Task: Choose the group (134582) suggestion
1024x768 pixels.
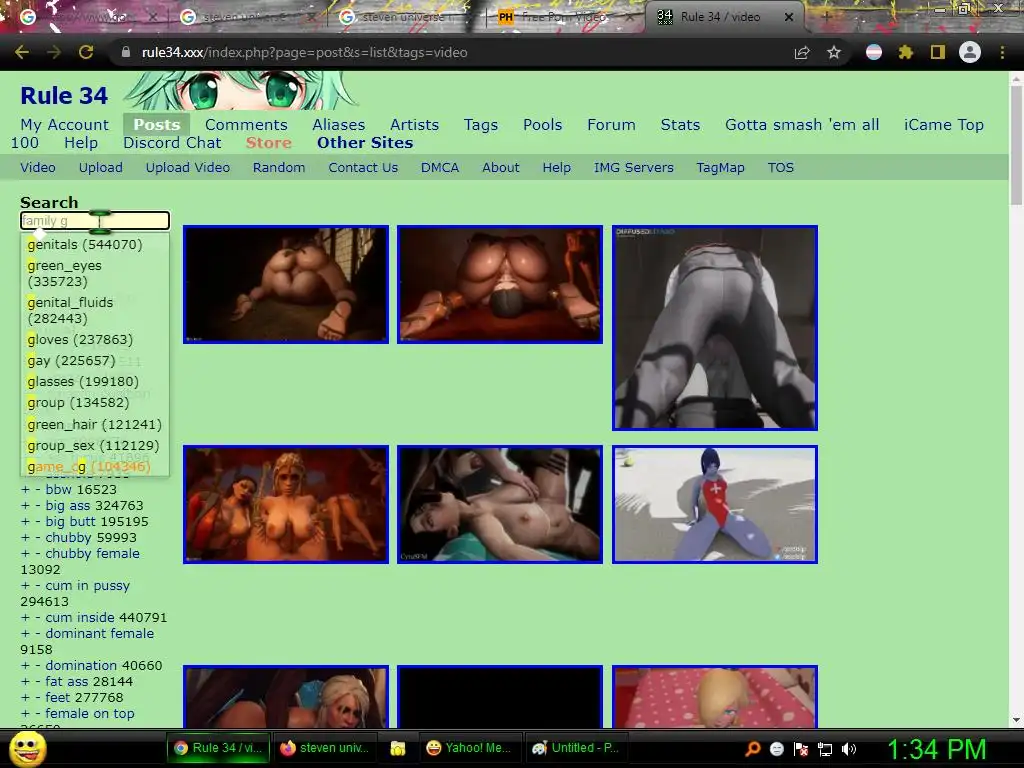Action: pyautogui.click(x=95, y=403)
